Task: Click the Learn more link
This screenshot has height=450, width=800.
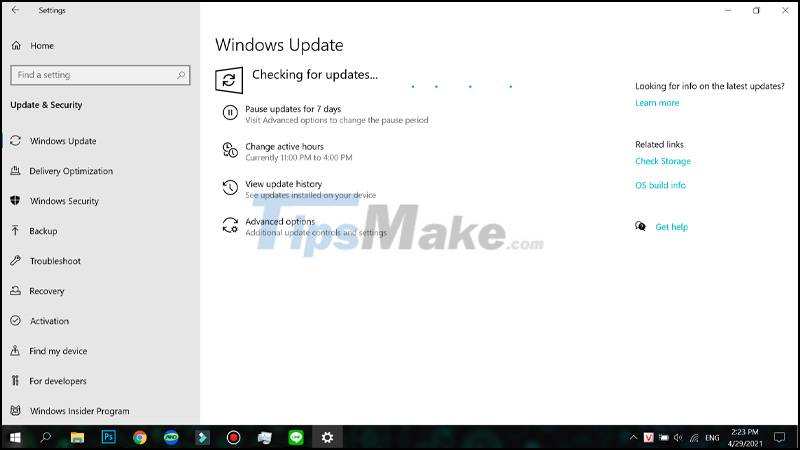Action: tap(657, 103)
